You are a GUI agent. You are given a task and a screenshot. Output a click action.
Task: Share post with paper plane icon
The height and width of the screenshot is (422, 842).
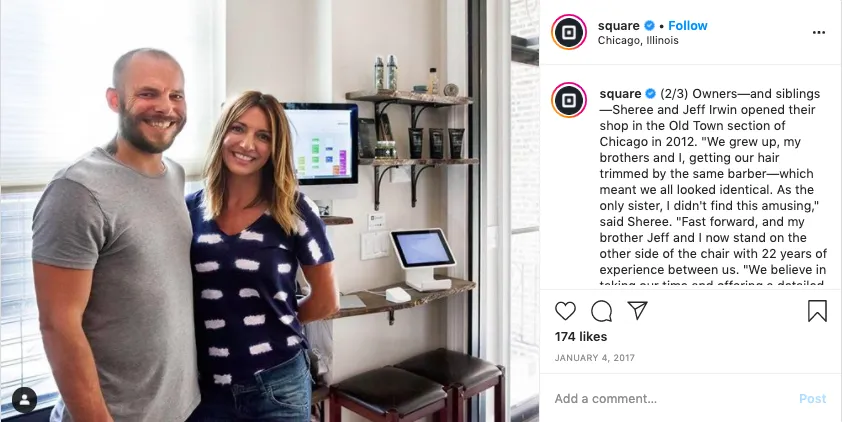[637, 310]
